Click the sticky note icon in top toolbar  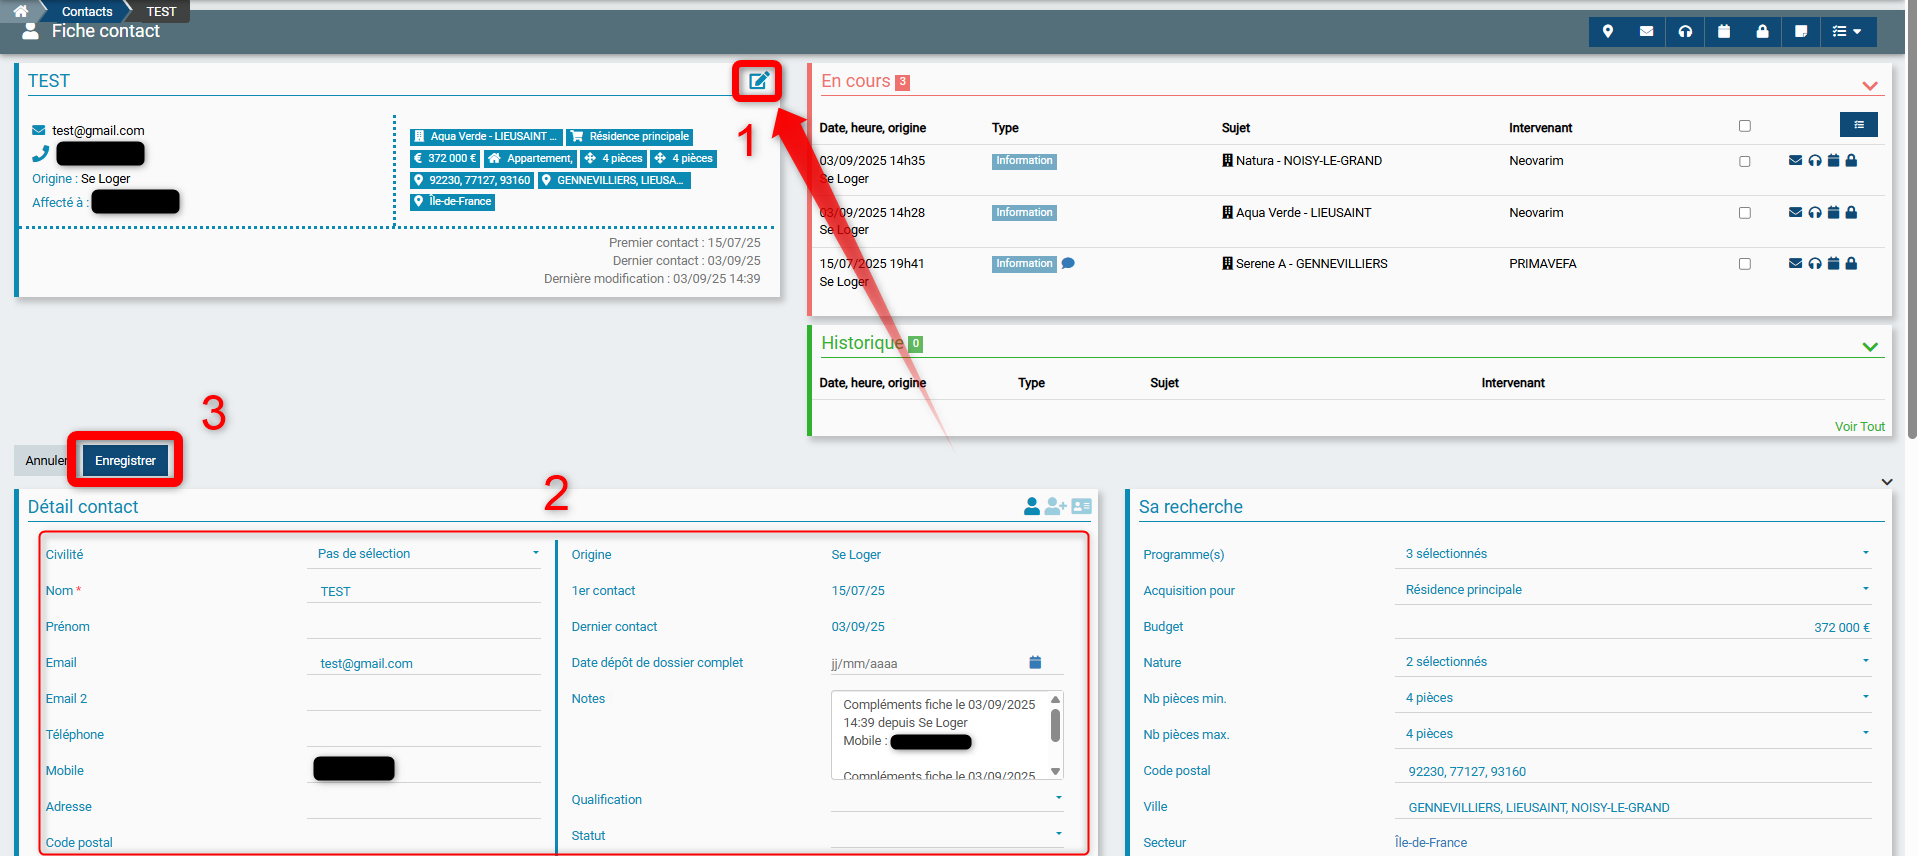click(1801, 32)
